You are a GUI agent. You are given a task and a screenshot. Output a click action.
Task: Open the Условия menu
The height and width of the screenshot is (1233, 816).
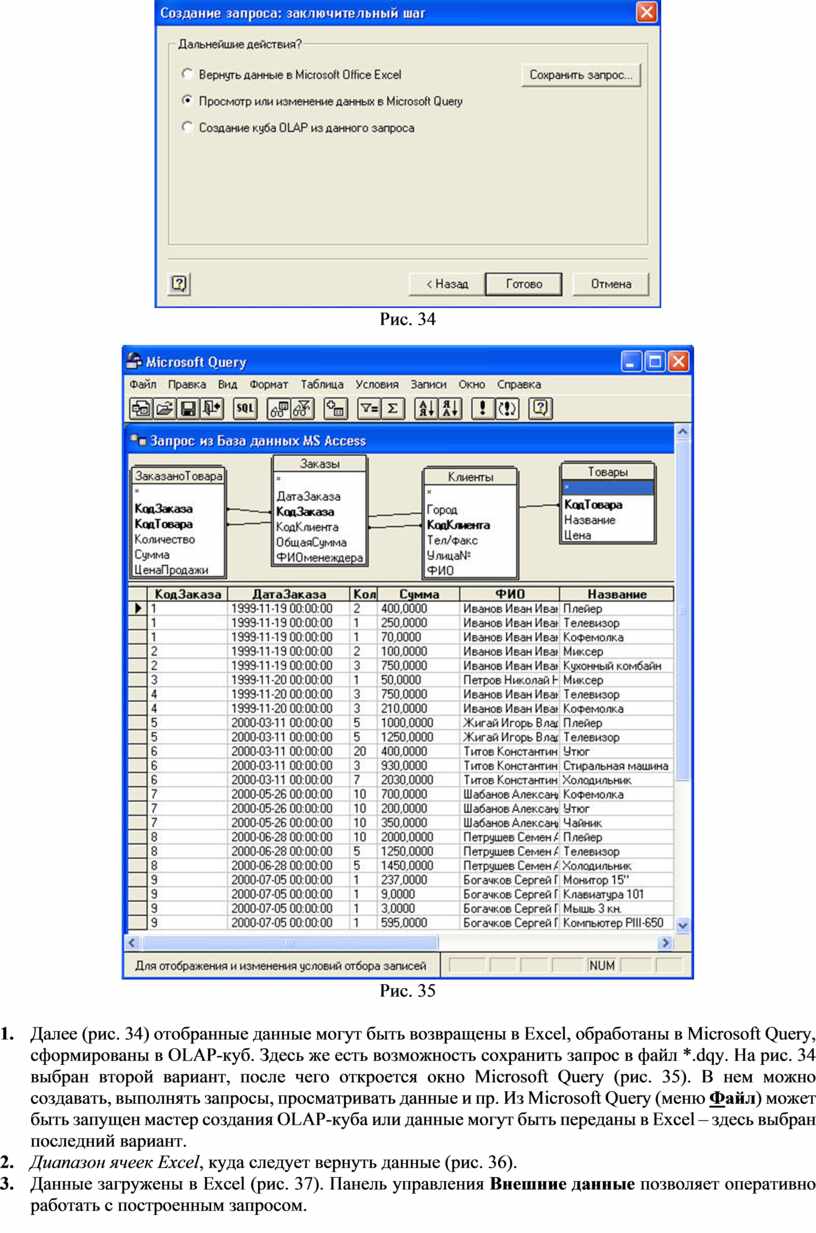(377, 384)
